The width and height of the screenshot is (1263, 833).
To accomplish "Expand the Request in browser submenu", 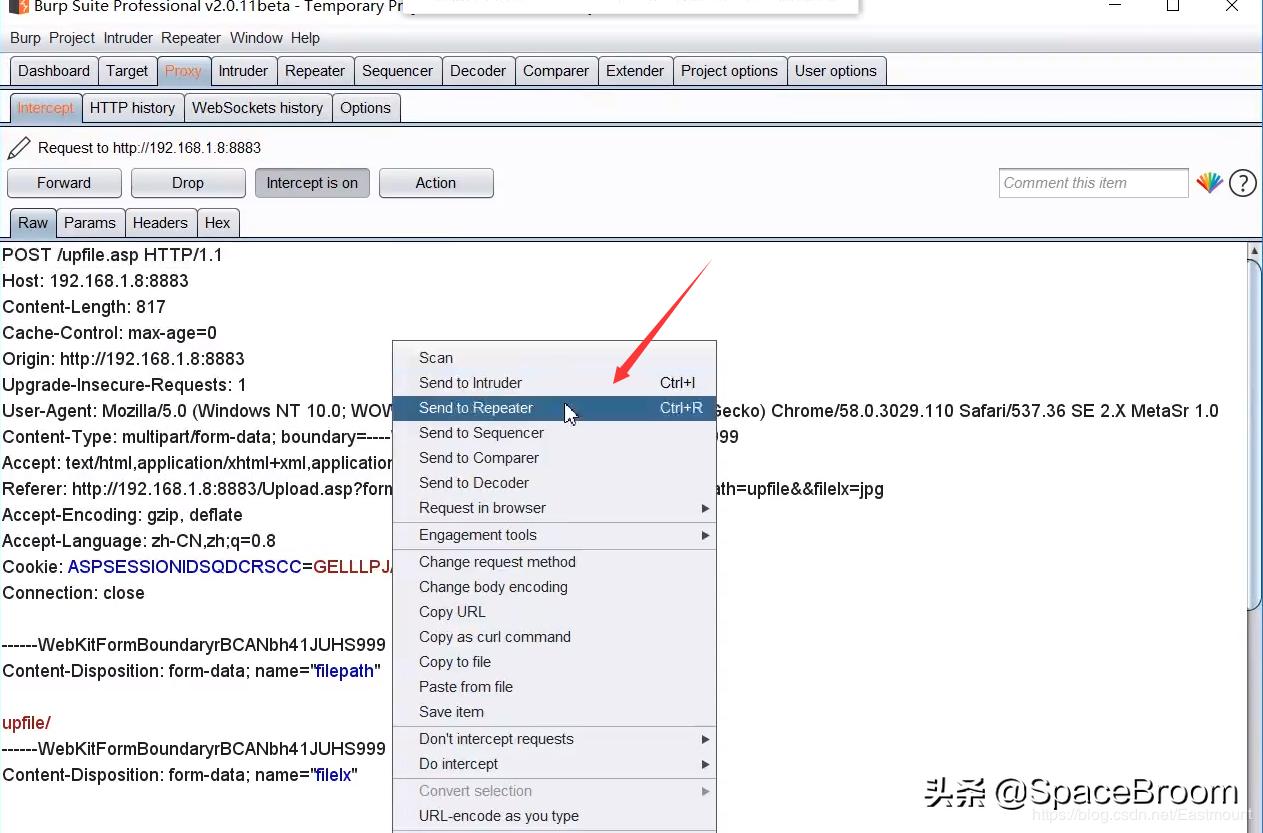I will 555,508.
